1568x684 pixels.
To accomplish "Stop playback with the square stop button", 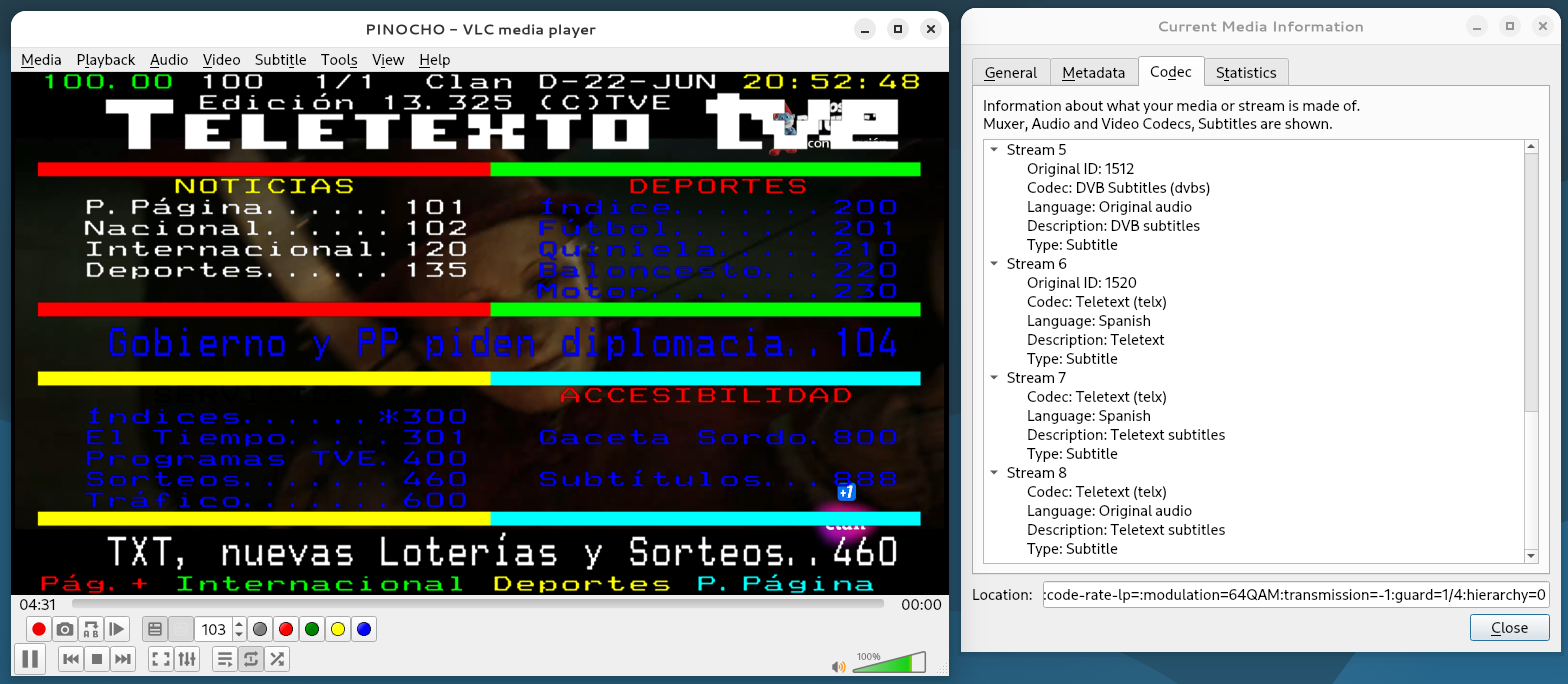I will [97, 658].
